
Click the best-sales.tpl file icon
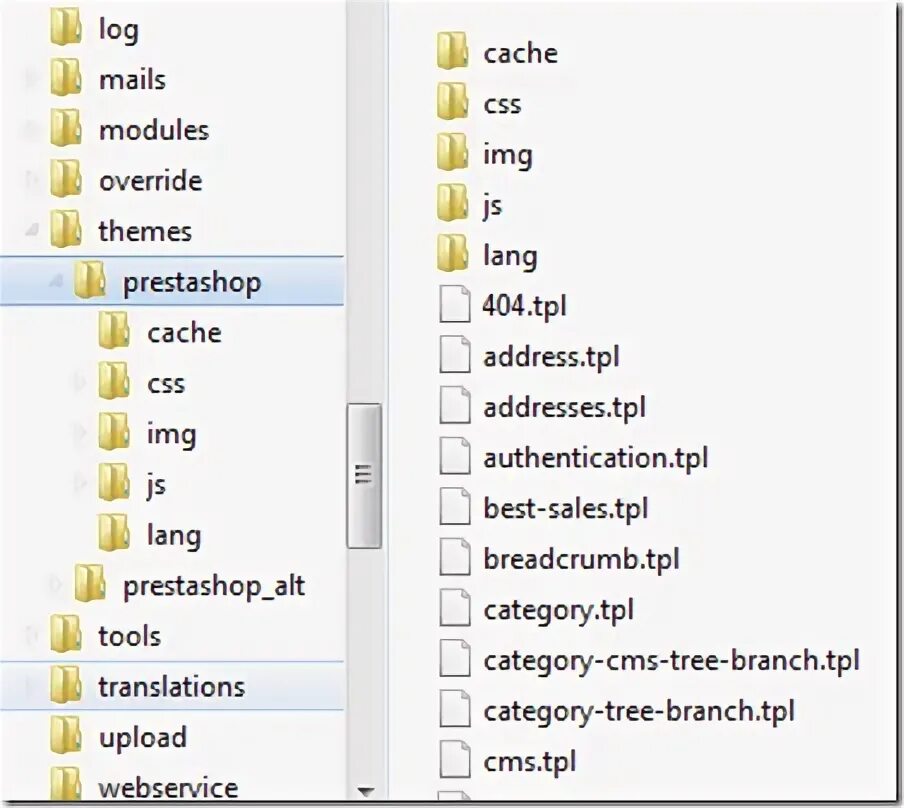(455, 508)
